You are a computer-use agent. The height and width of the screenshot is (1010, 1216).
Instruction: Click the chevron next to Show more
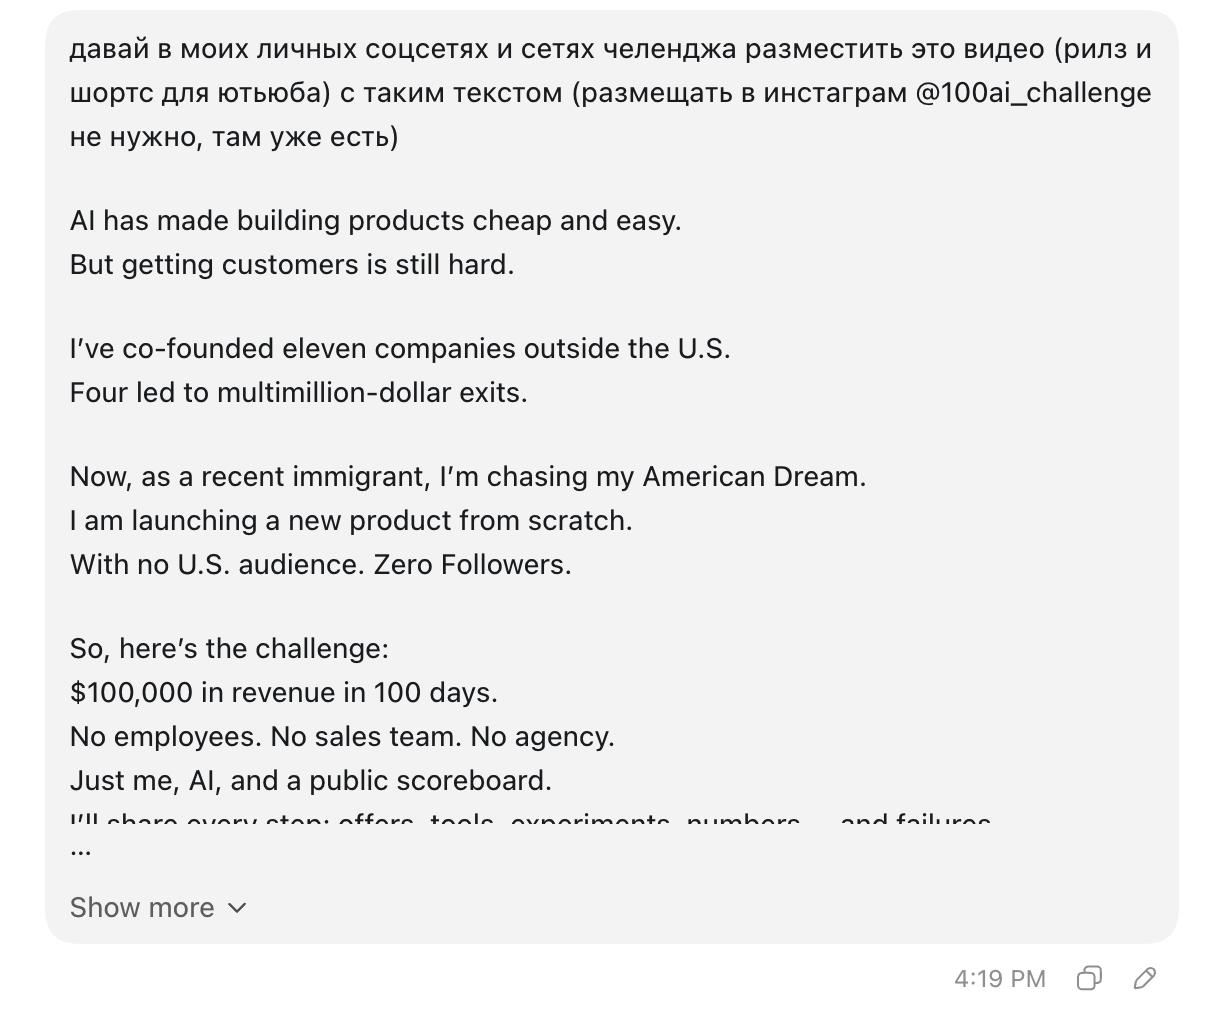coord(237,907)
